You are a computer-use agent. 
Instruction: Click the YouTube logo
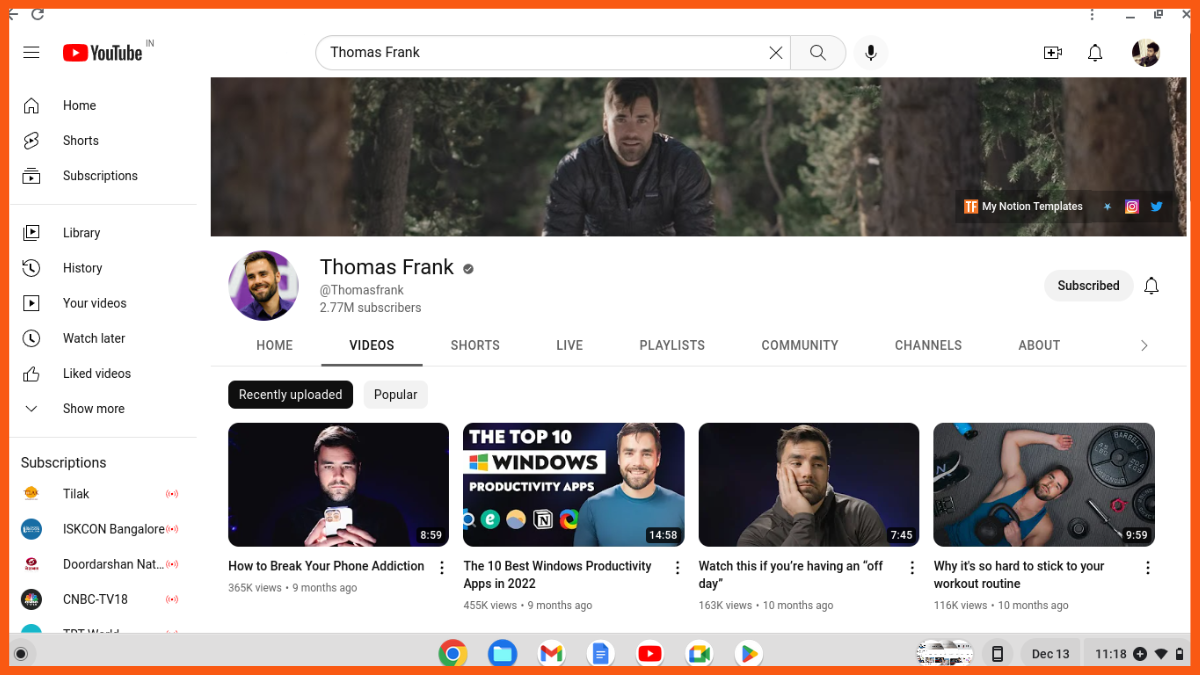tap(103, 52)
